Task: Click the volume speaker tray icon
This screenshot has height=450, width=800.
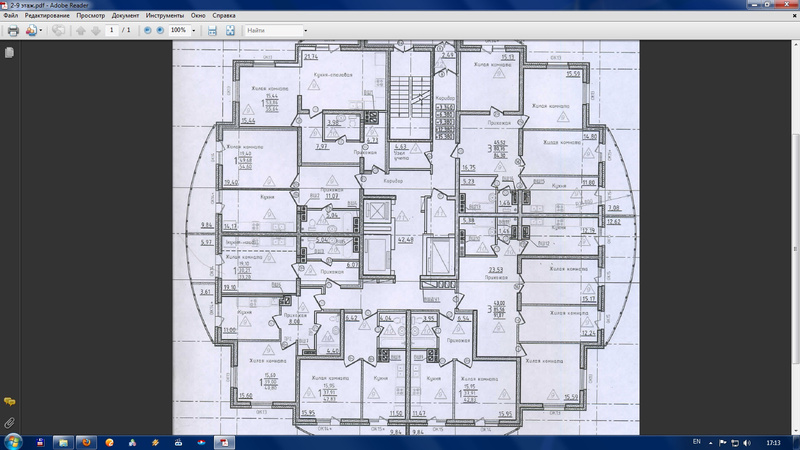Action: pos(747,443)
